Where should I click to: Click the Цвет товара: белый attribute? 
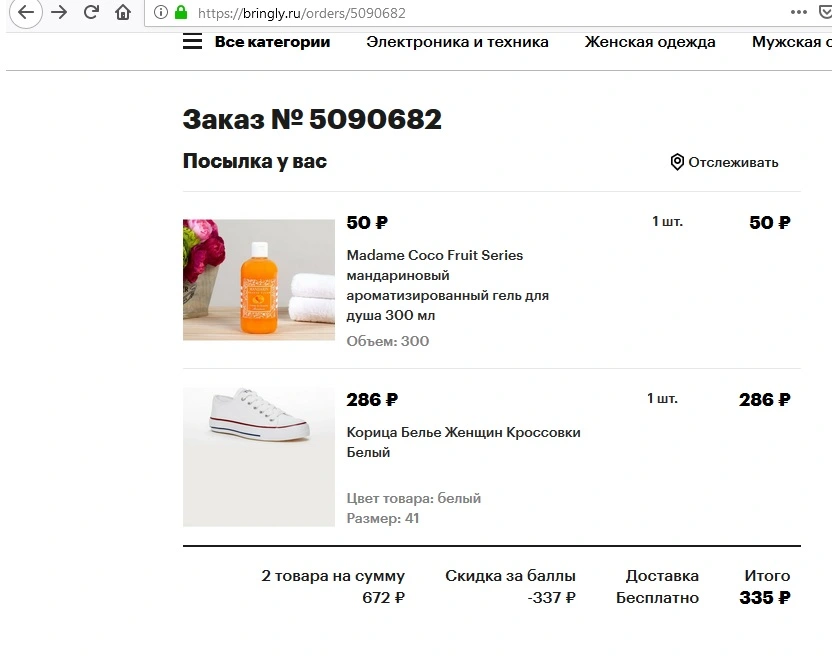click(414, 498)
